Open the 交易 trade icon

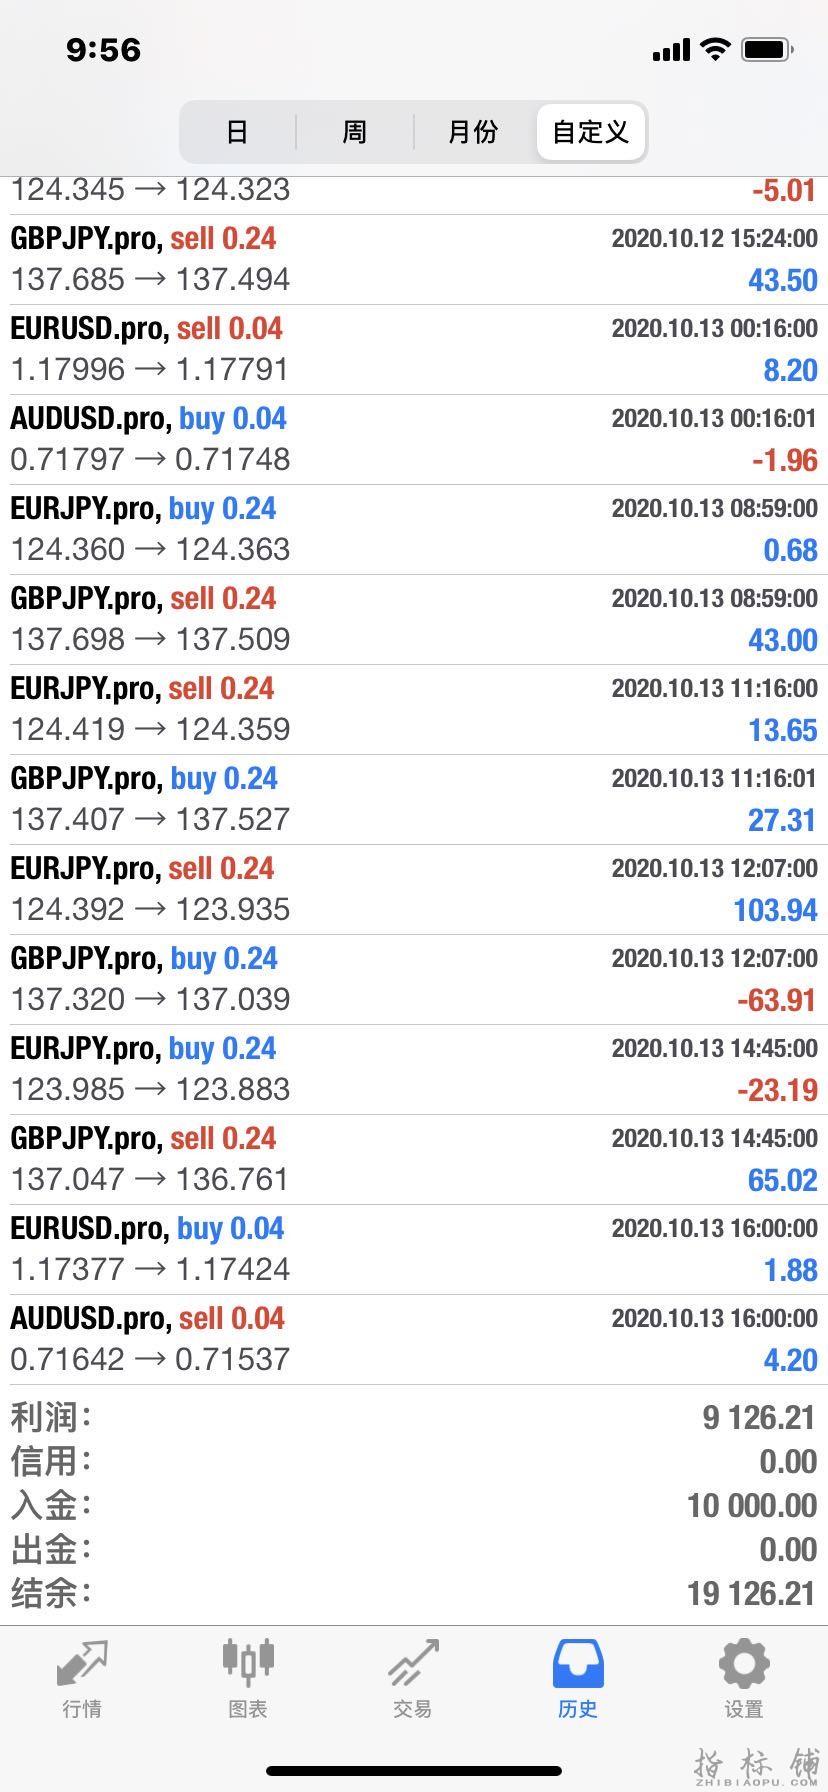click(413, 1662)
